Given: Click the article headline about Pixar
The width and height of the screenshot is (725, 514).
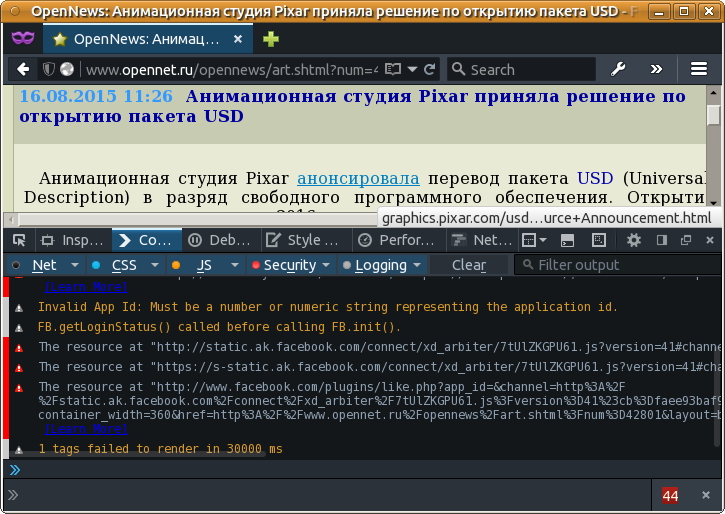Looking at the screenshot, I should tap(352, 106).
